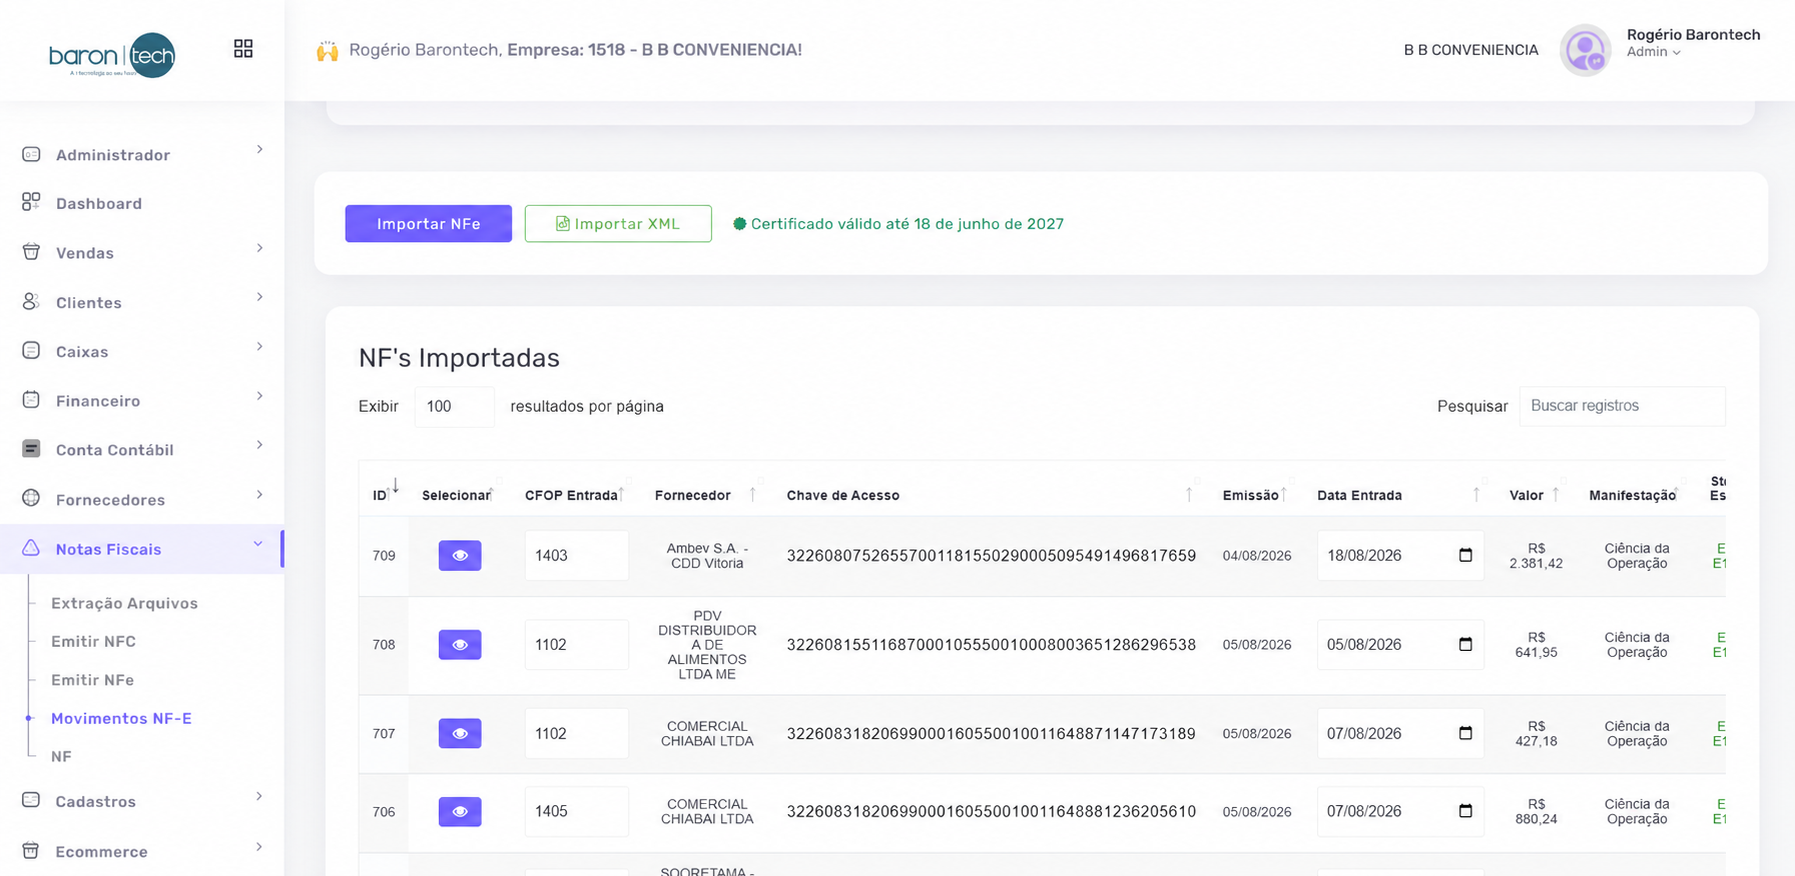Open the apps grid icon
Screen dimensions: 1795x876
(243, 49)
